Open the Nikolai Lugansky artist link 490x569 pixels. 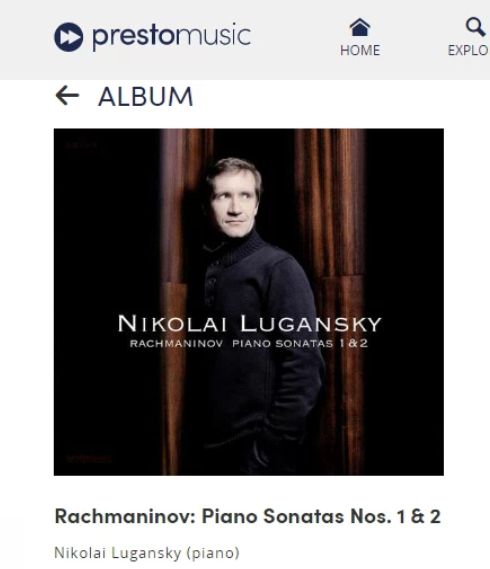pos(118,553)
